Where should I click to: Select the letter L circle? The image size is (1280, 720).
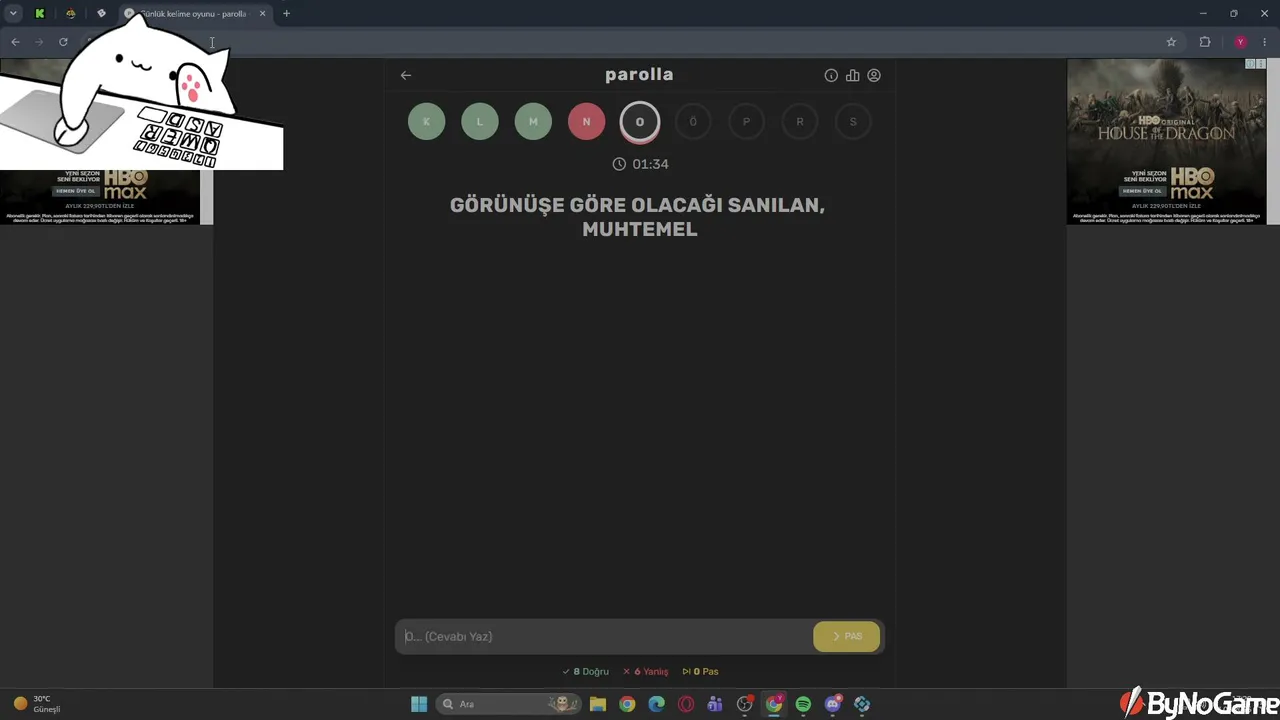(480, 122)
